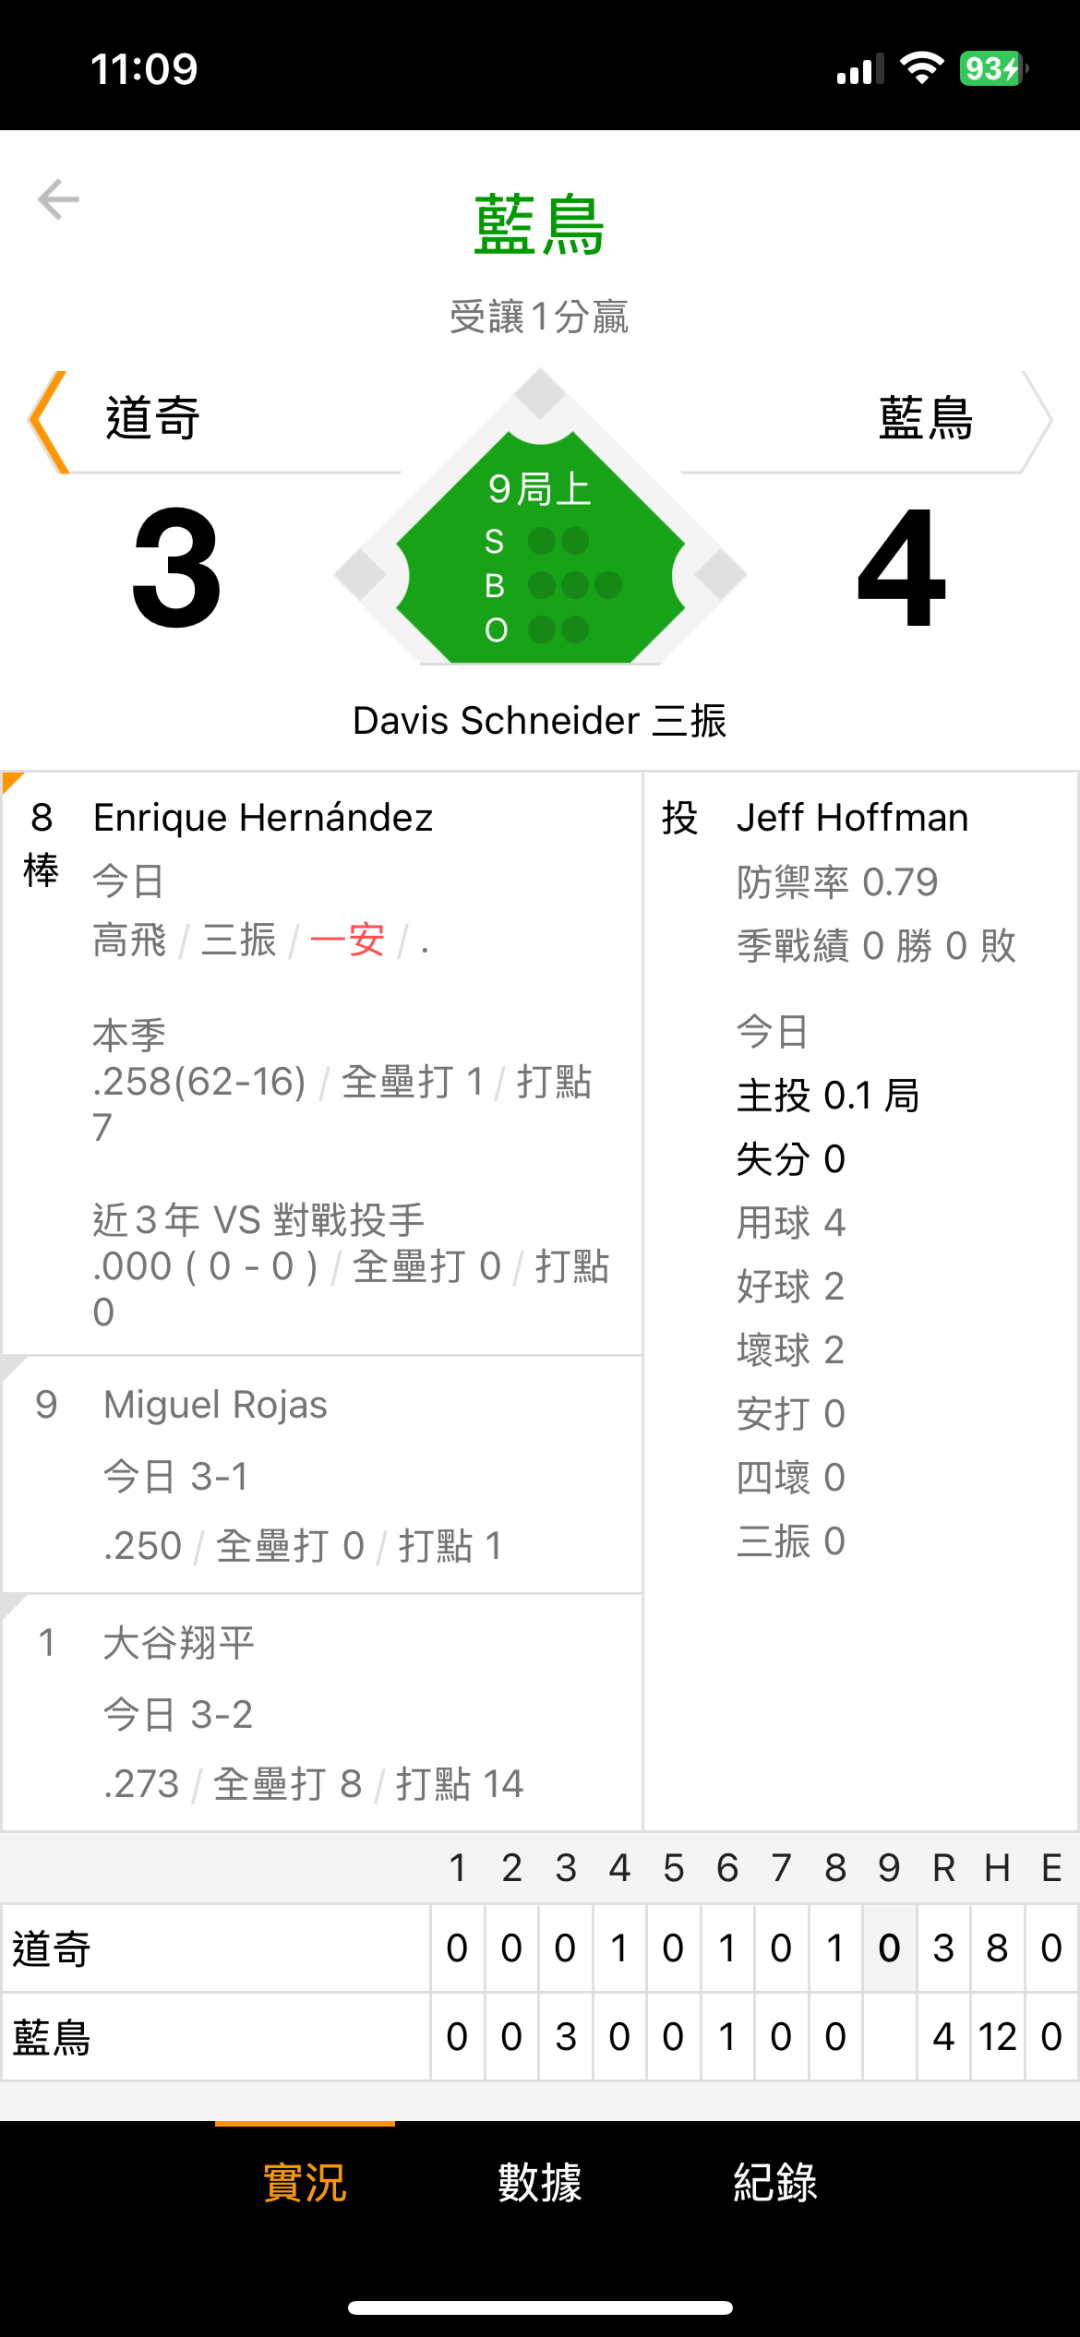This screenshot has width=1080, height=2337.
Task: Tap the back arrow icon
Action: pos(58,199)
